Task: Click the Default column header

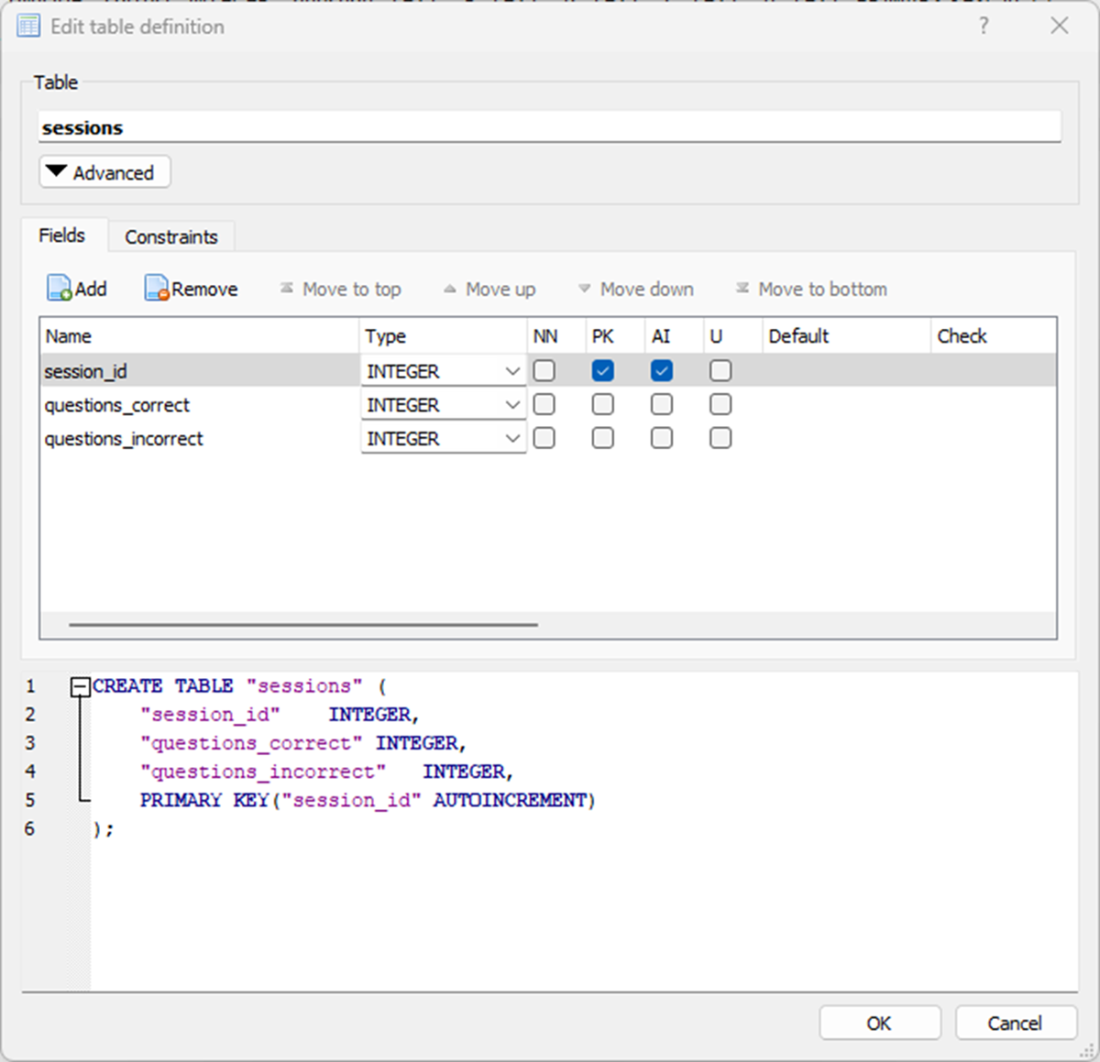Action: pos(847,336)
